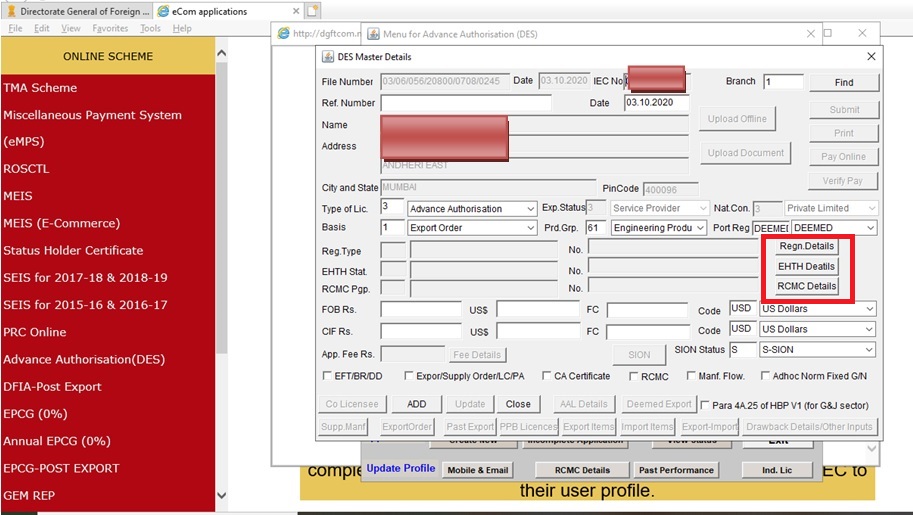Open Engineering Products group dropdown

[x=659, y=228]
